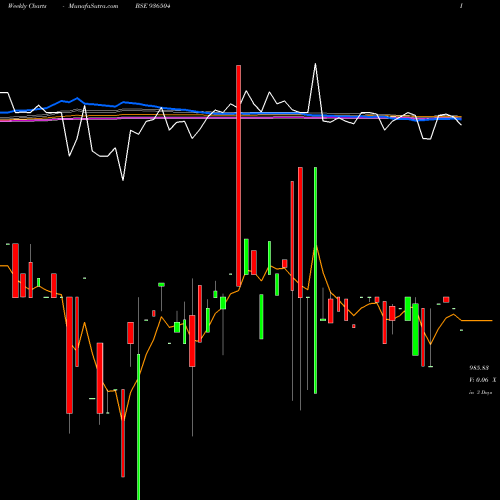
Task: Click the lowest trough of the white indicator line
Action: click(123, 180)
